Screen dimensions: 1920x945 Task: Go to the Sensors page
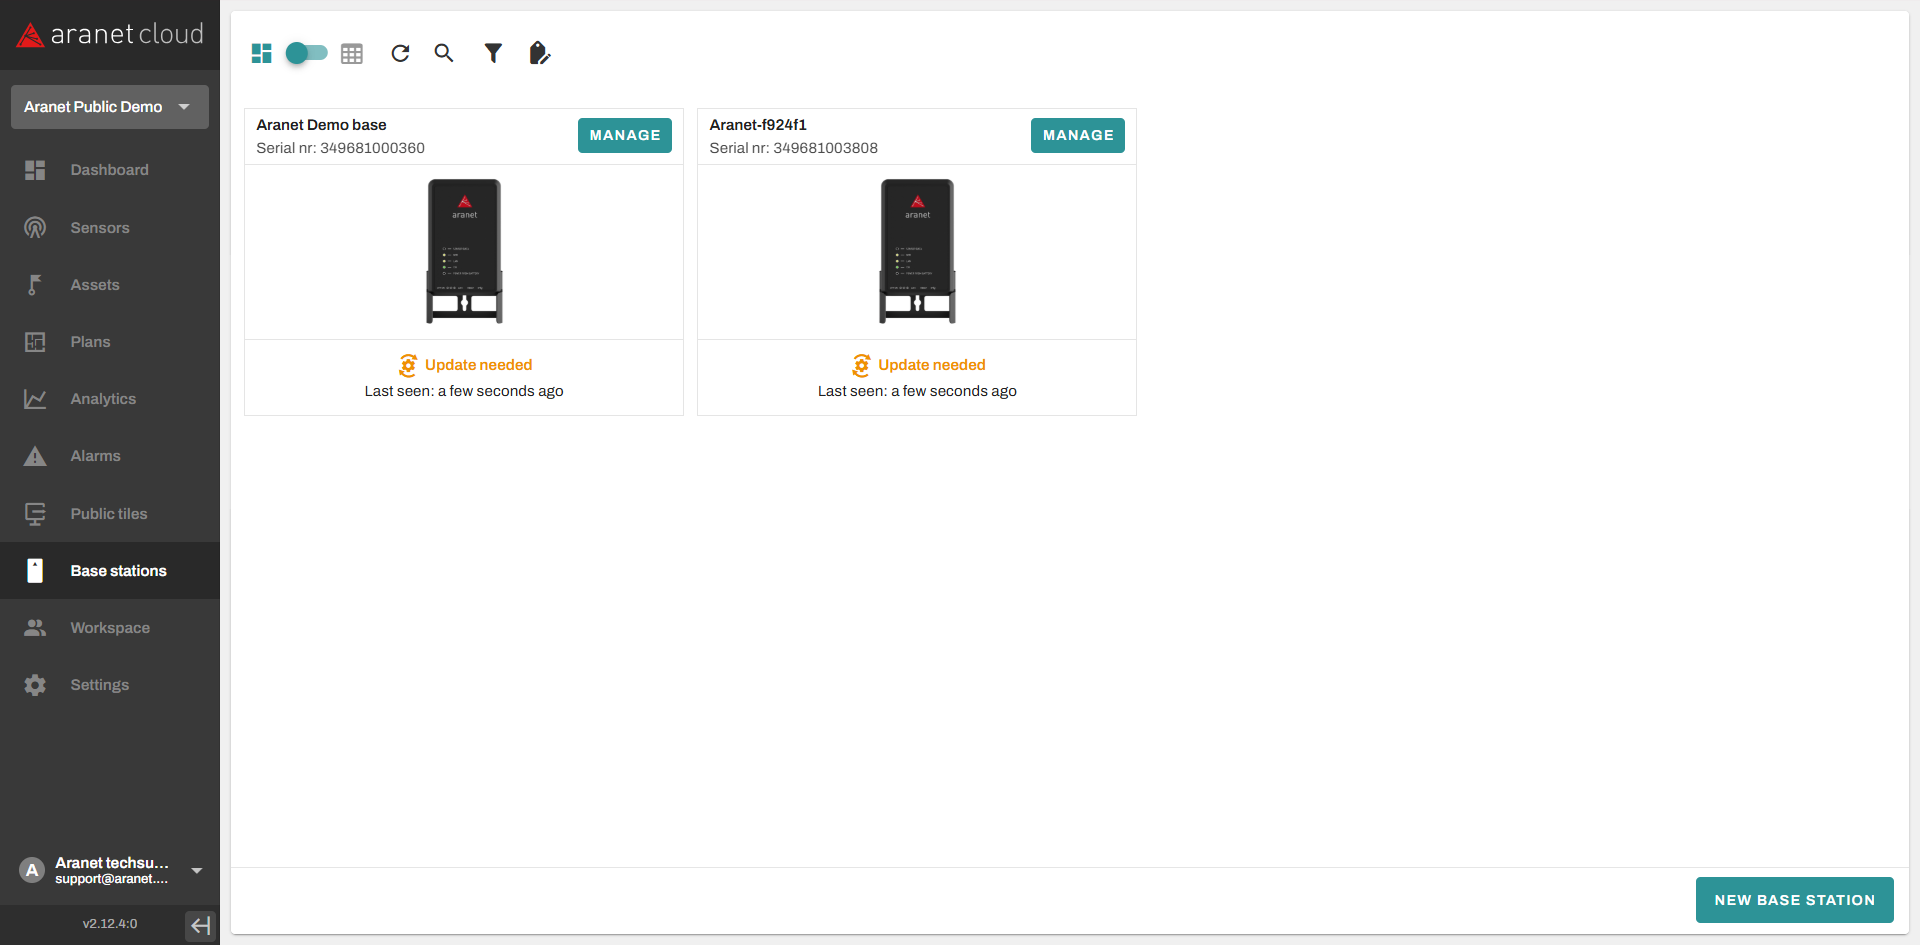click(x=100, y=228)
